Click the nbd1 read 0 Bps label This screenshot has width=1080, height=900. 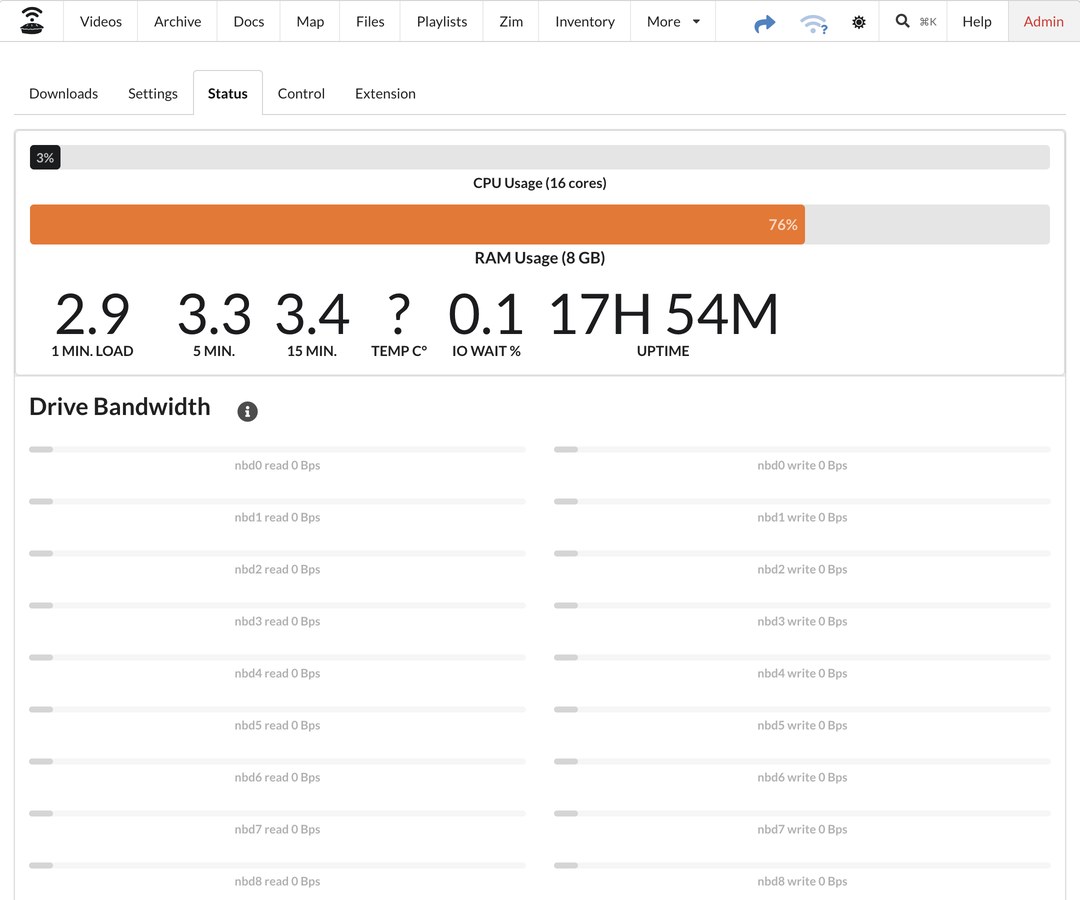coord(277,517)
